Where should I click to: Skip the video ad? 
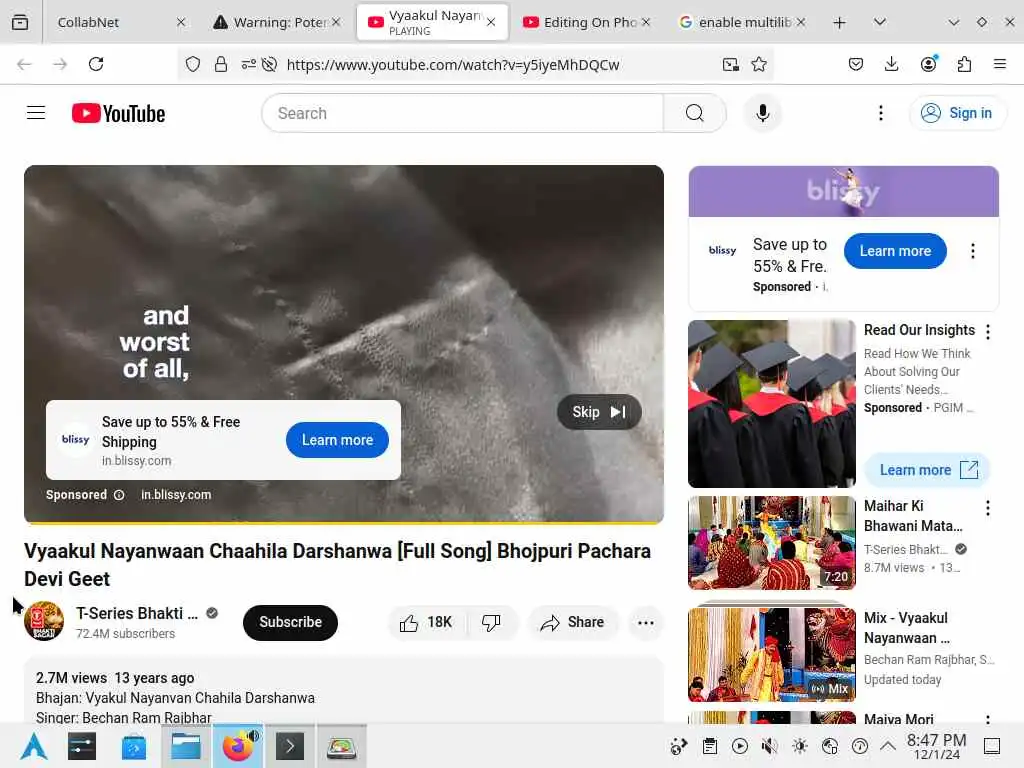point(599,412)
